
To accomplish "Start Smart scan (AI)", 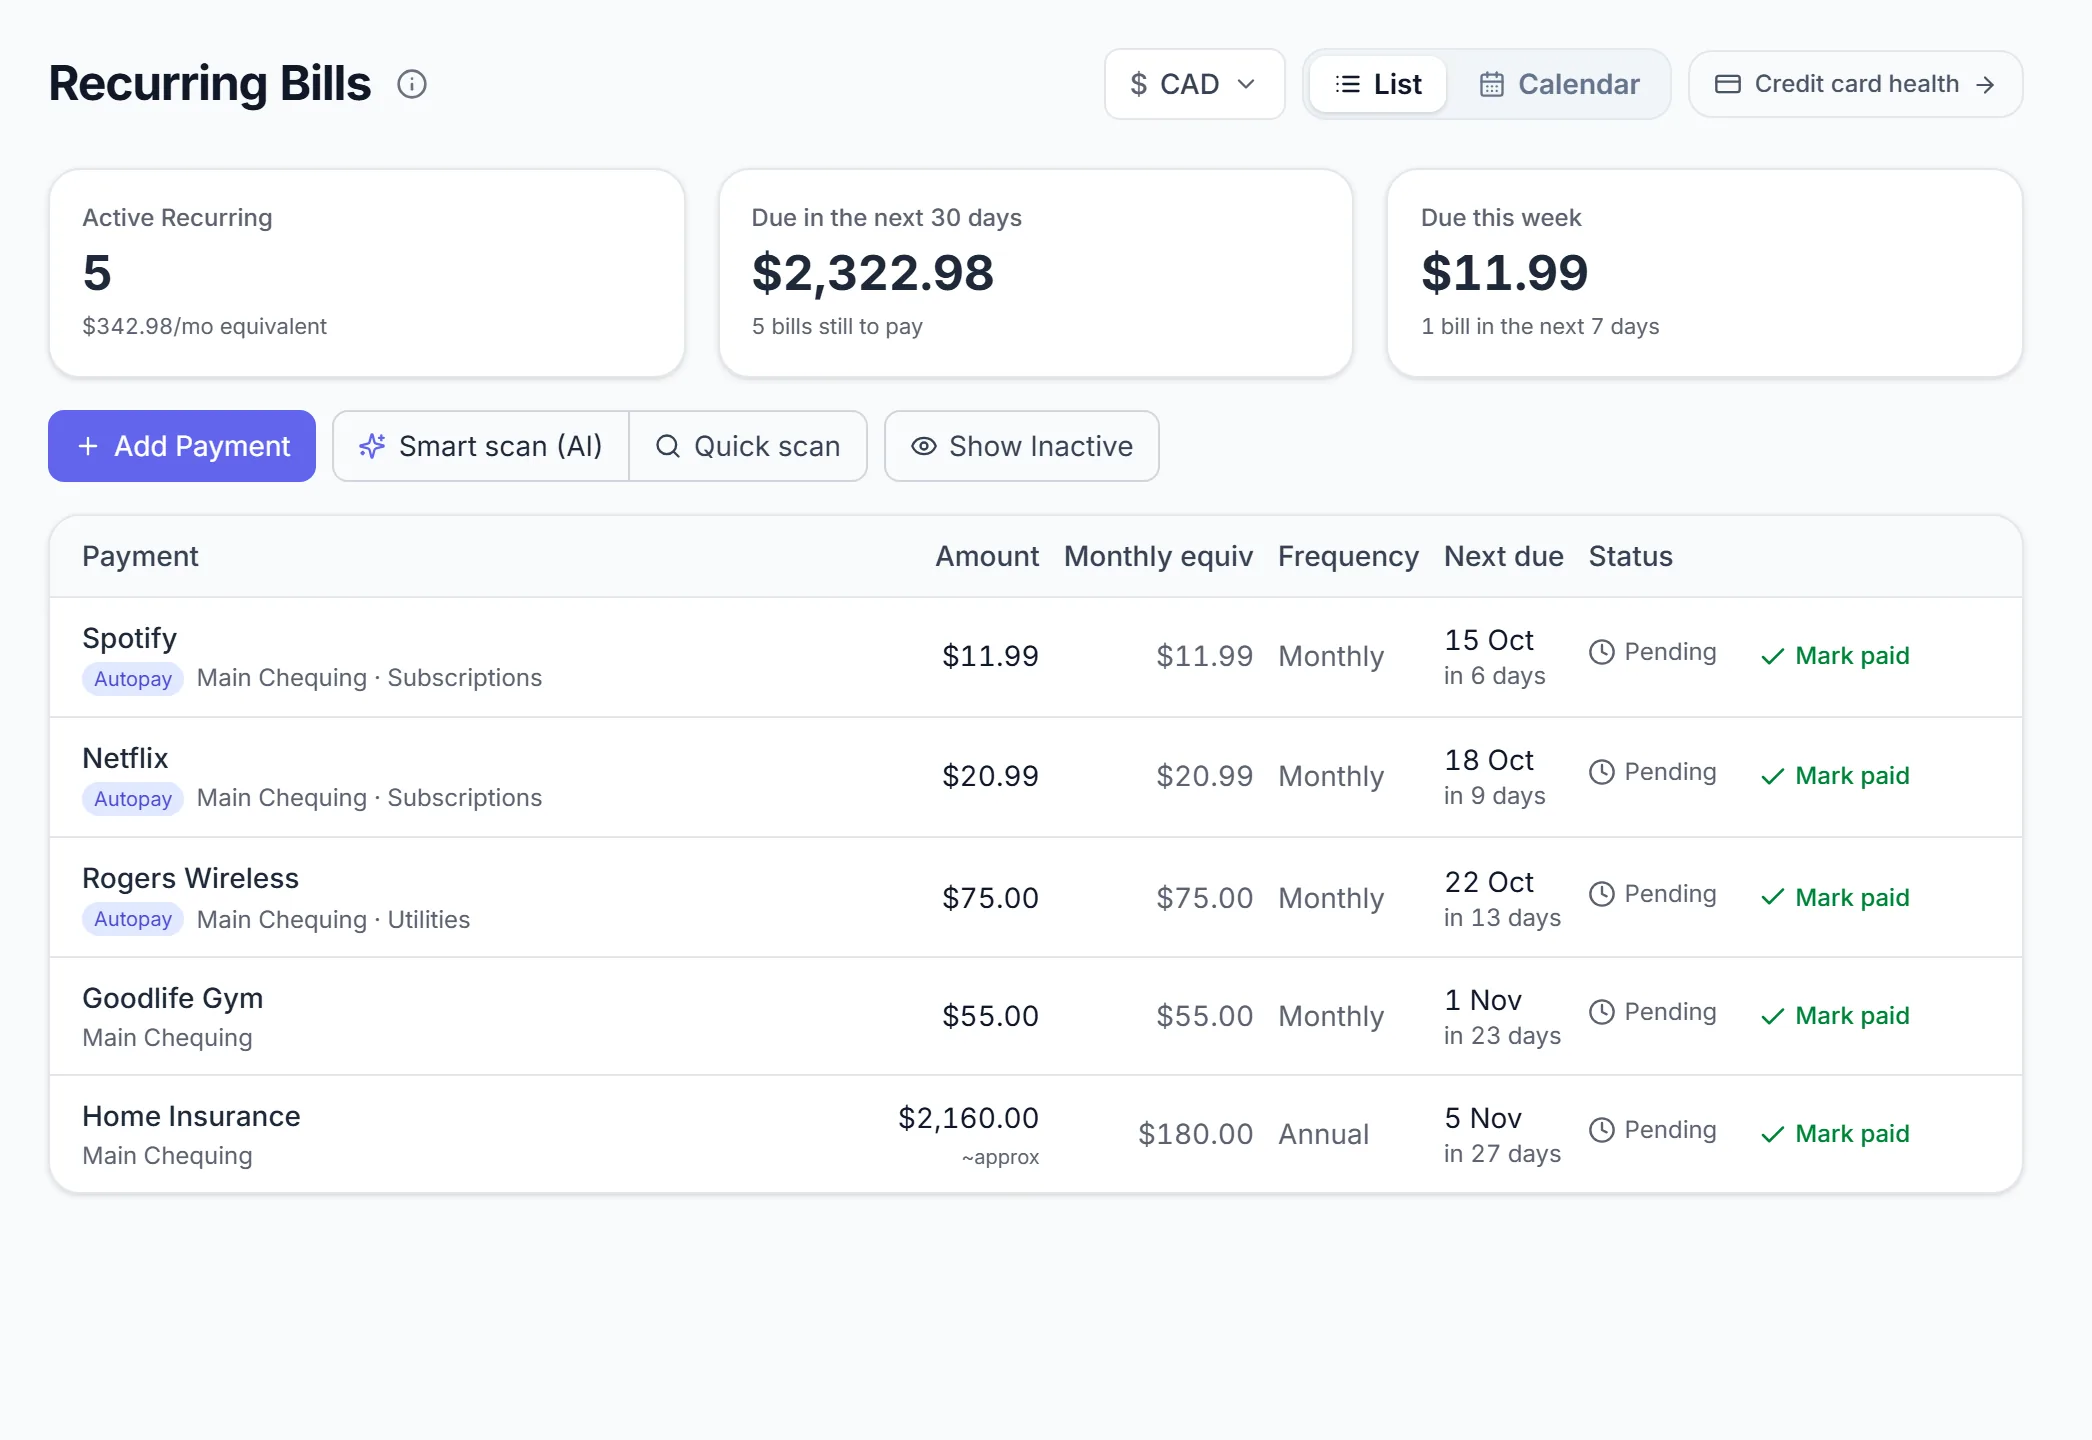I will click(x=481, y=446).
